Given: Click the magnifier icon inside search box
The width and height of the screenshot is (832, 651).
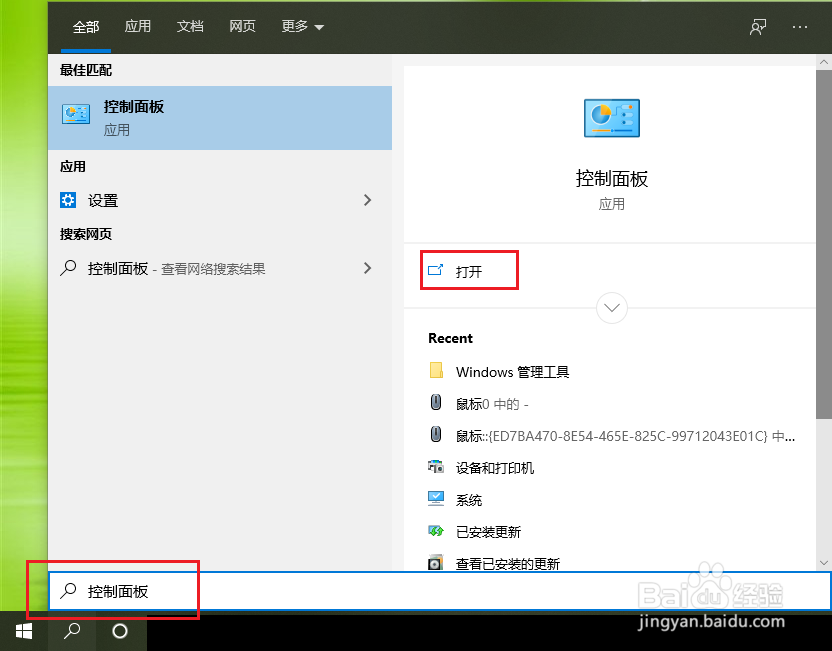Looking at the screenshot, I should [68, 591].
